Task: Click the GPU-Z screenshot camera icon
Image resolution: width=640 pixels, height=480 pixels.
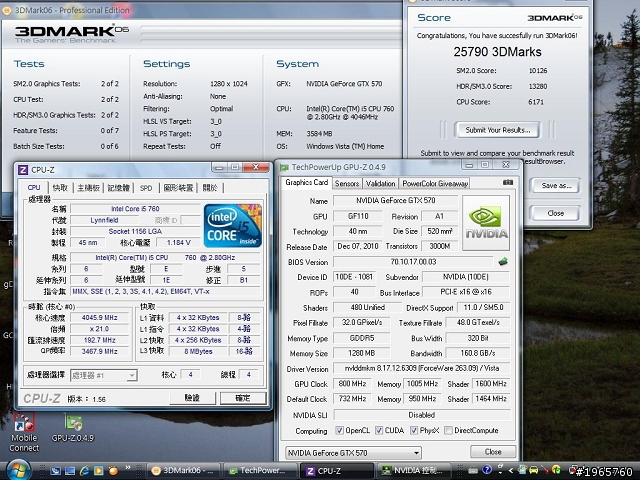Action: (x=508, y=182)
